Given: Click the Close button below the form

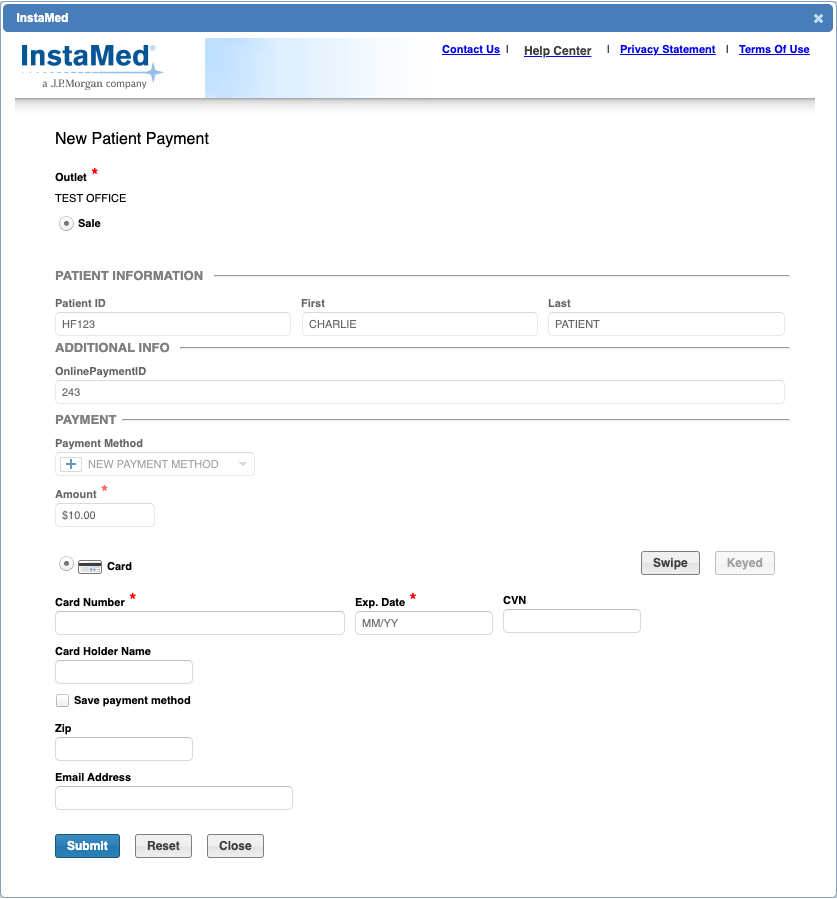Looking at the screenshot, I should click(x=235, y=845).
